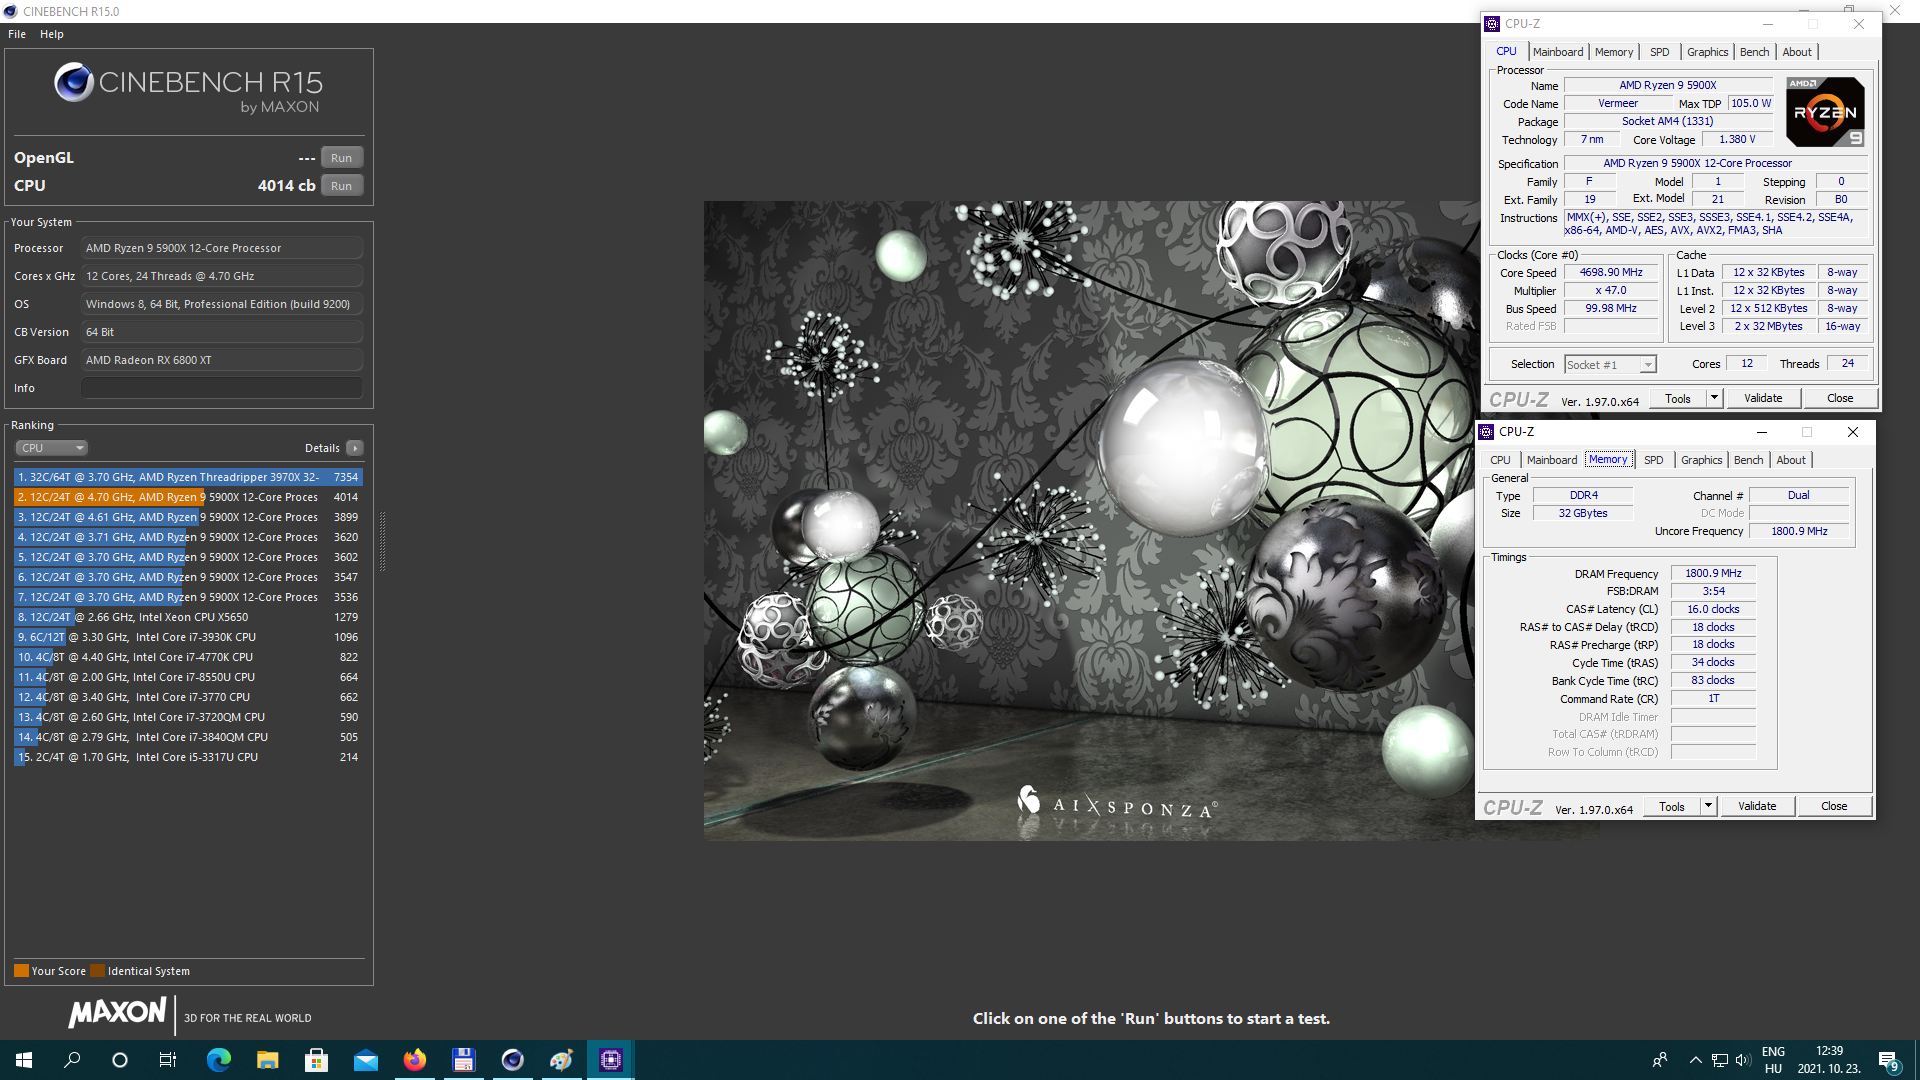The image size is (1920, 1080).
Task: Click the Core Speed value field
Action: point(1611,273)
